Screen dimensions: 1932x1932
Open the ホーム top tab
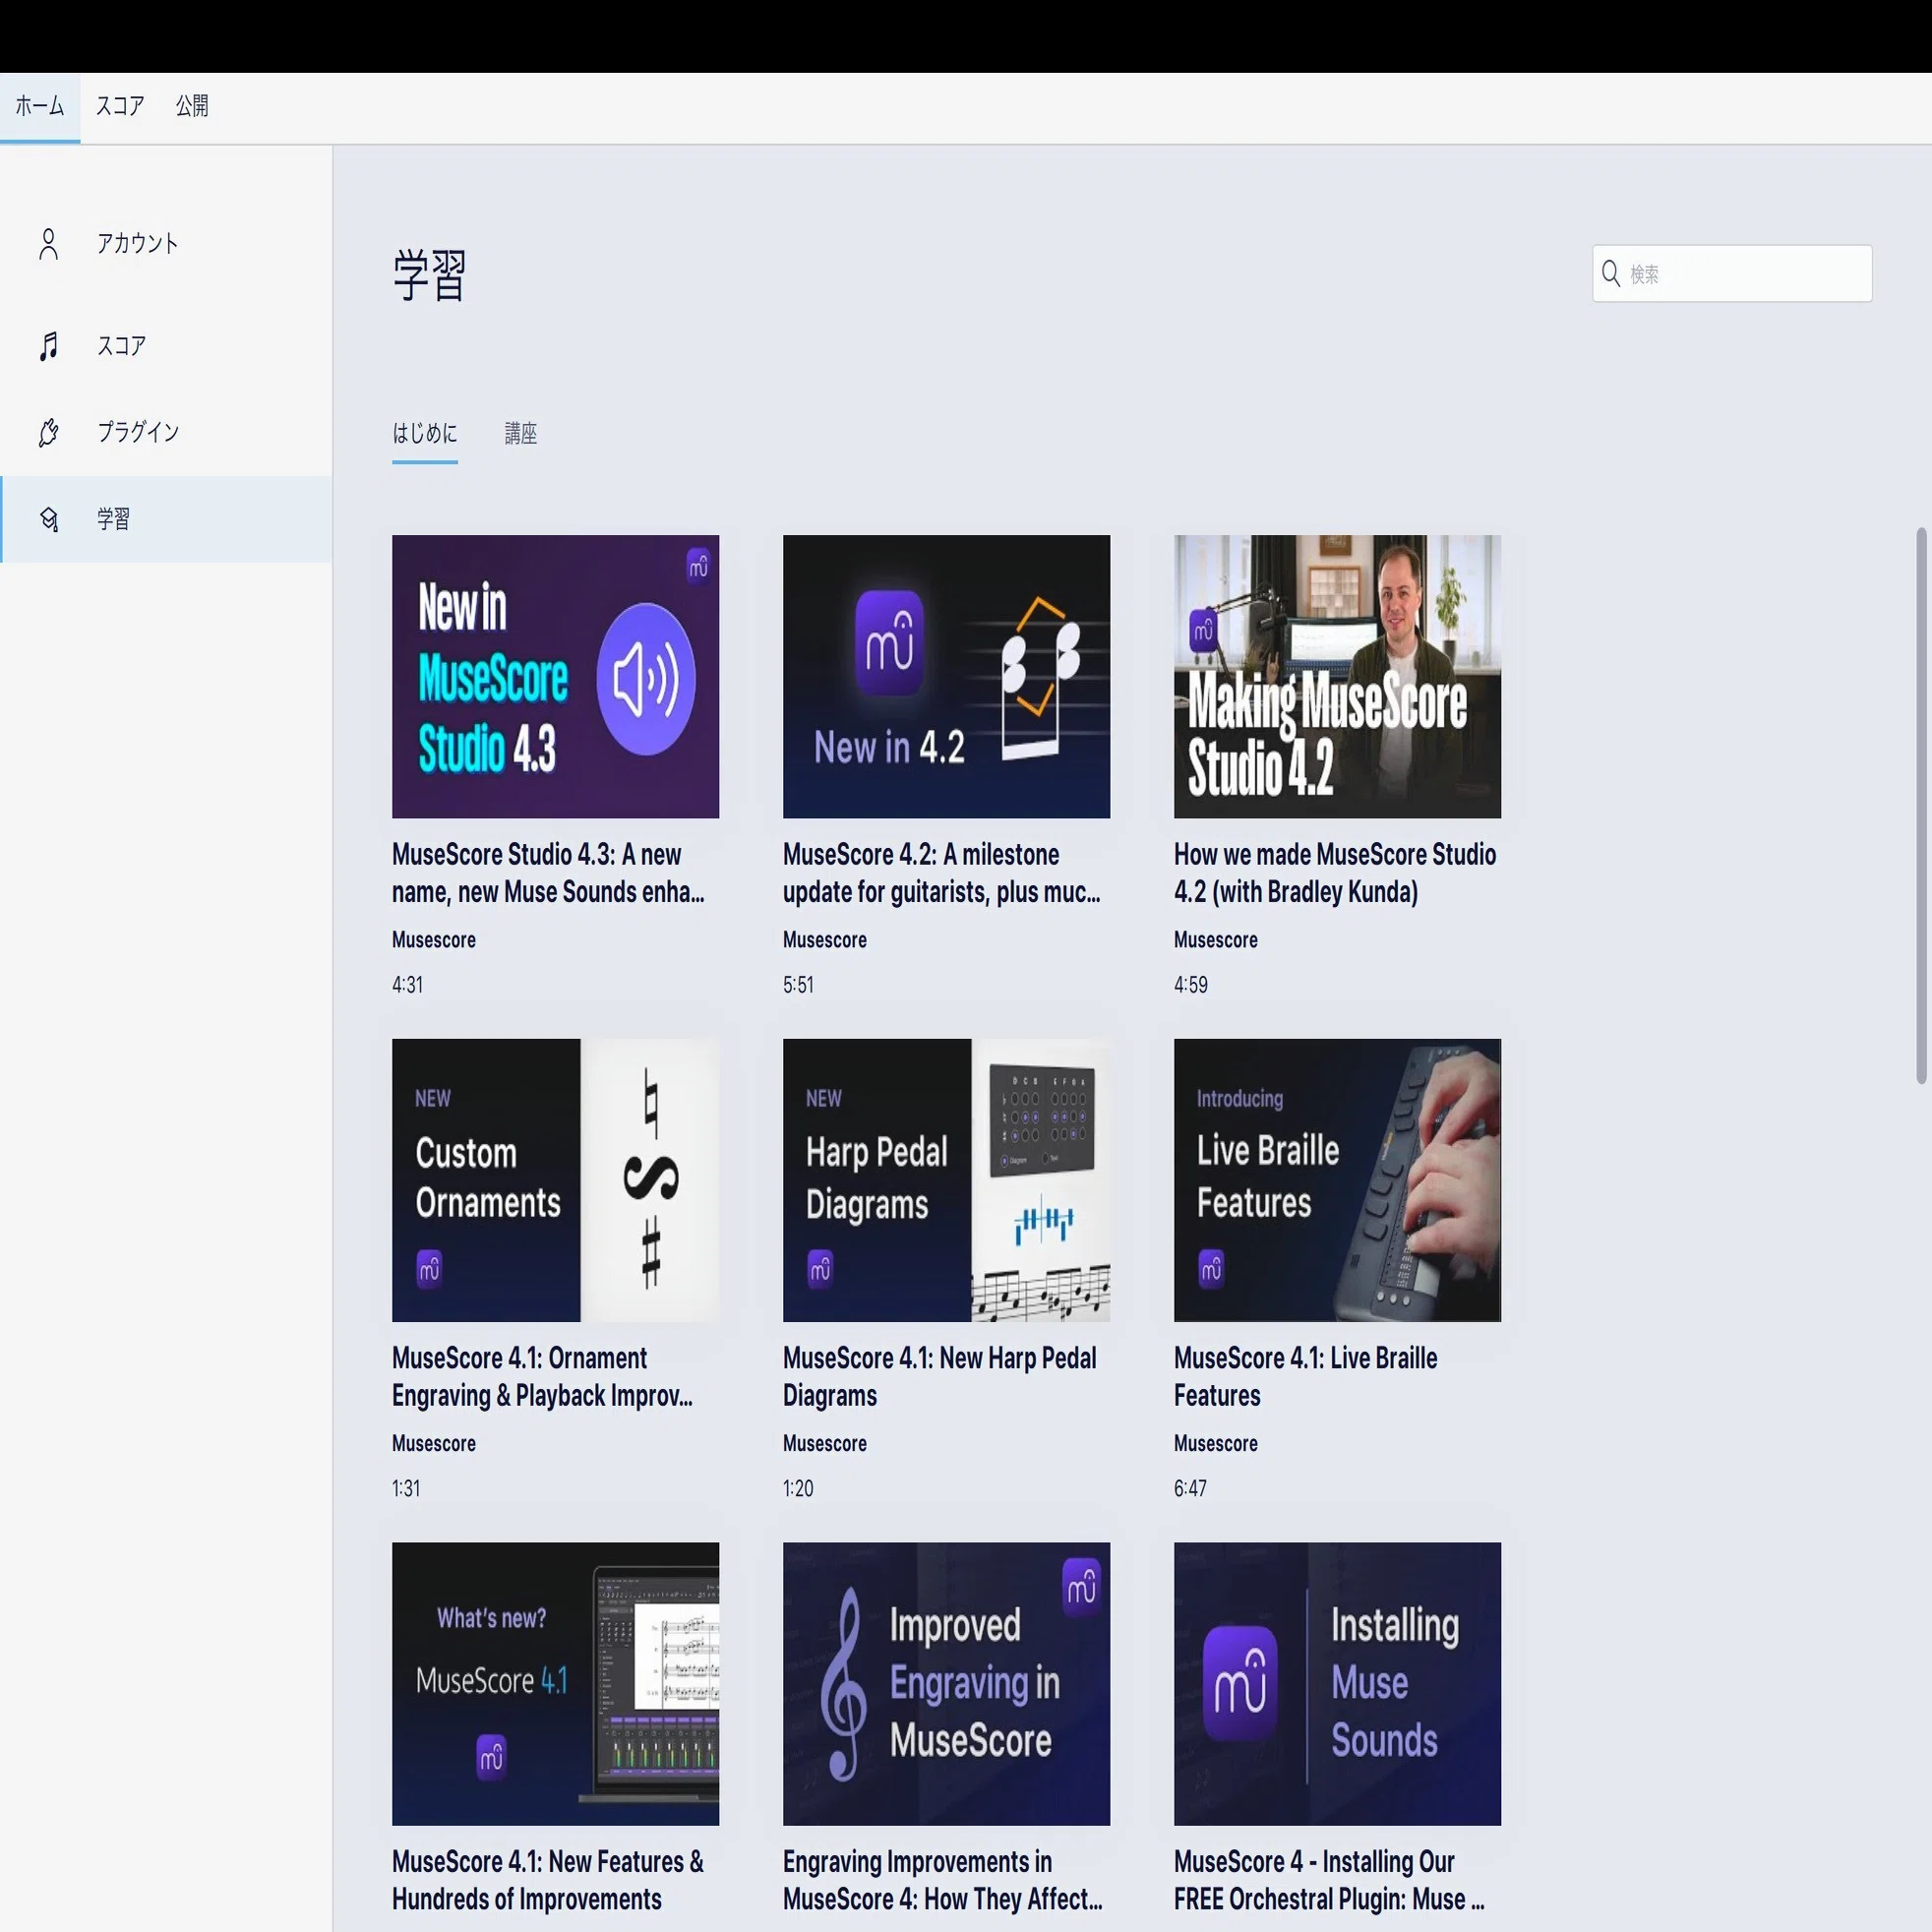tap(40, 106)
